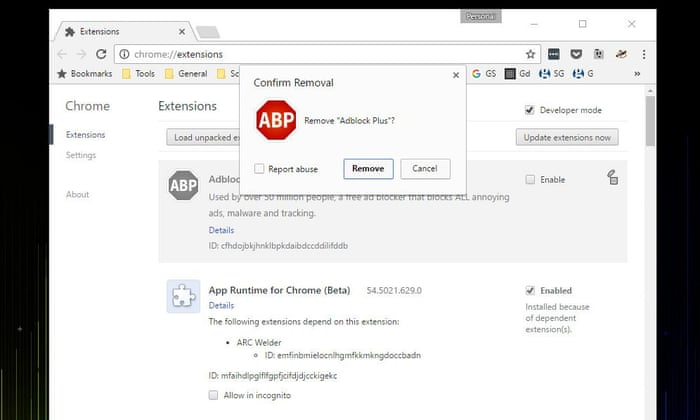Image resolution: width=700 pixels, height=420 pixels.
Task: Open Details link for Adblock Plus
Action: tap(221, 230)
